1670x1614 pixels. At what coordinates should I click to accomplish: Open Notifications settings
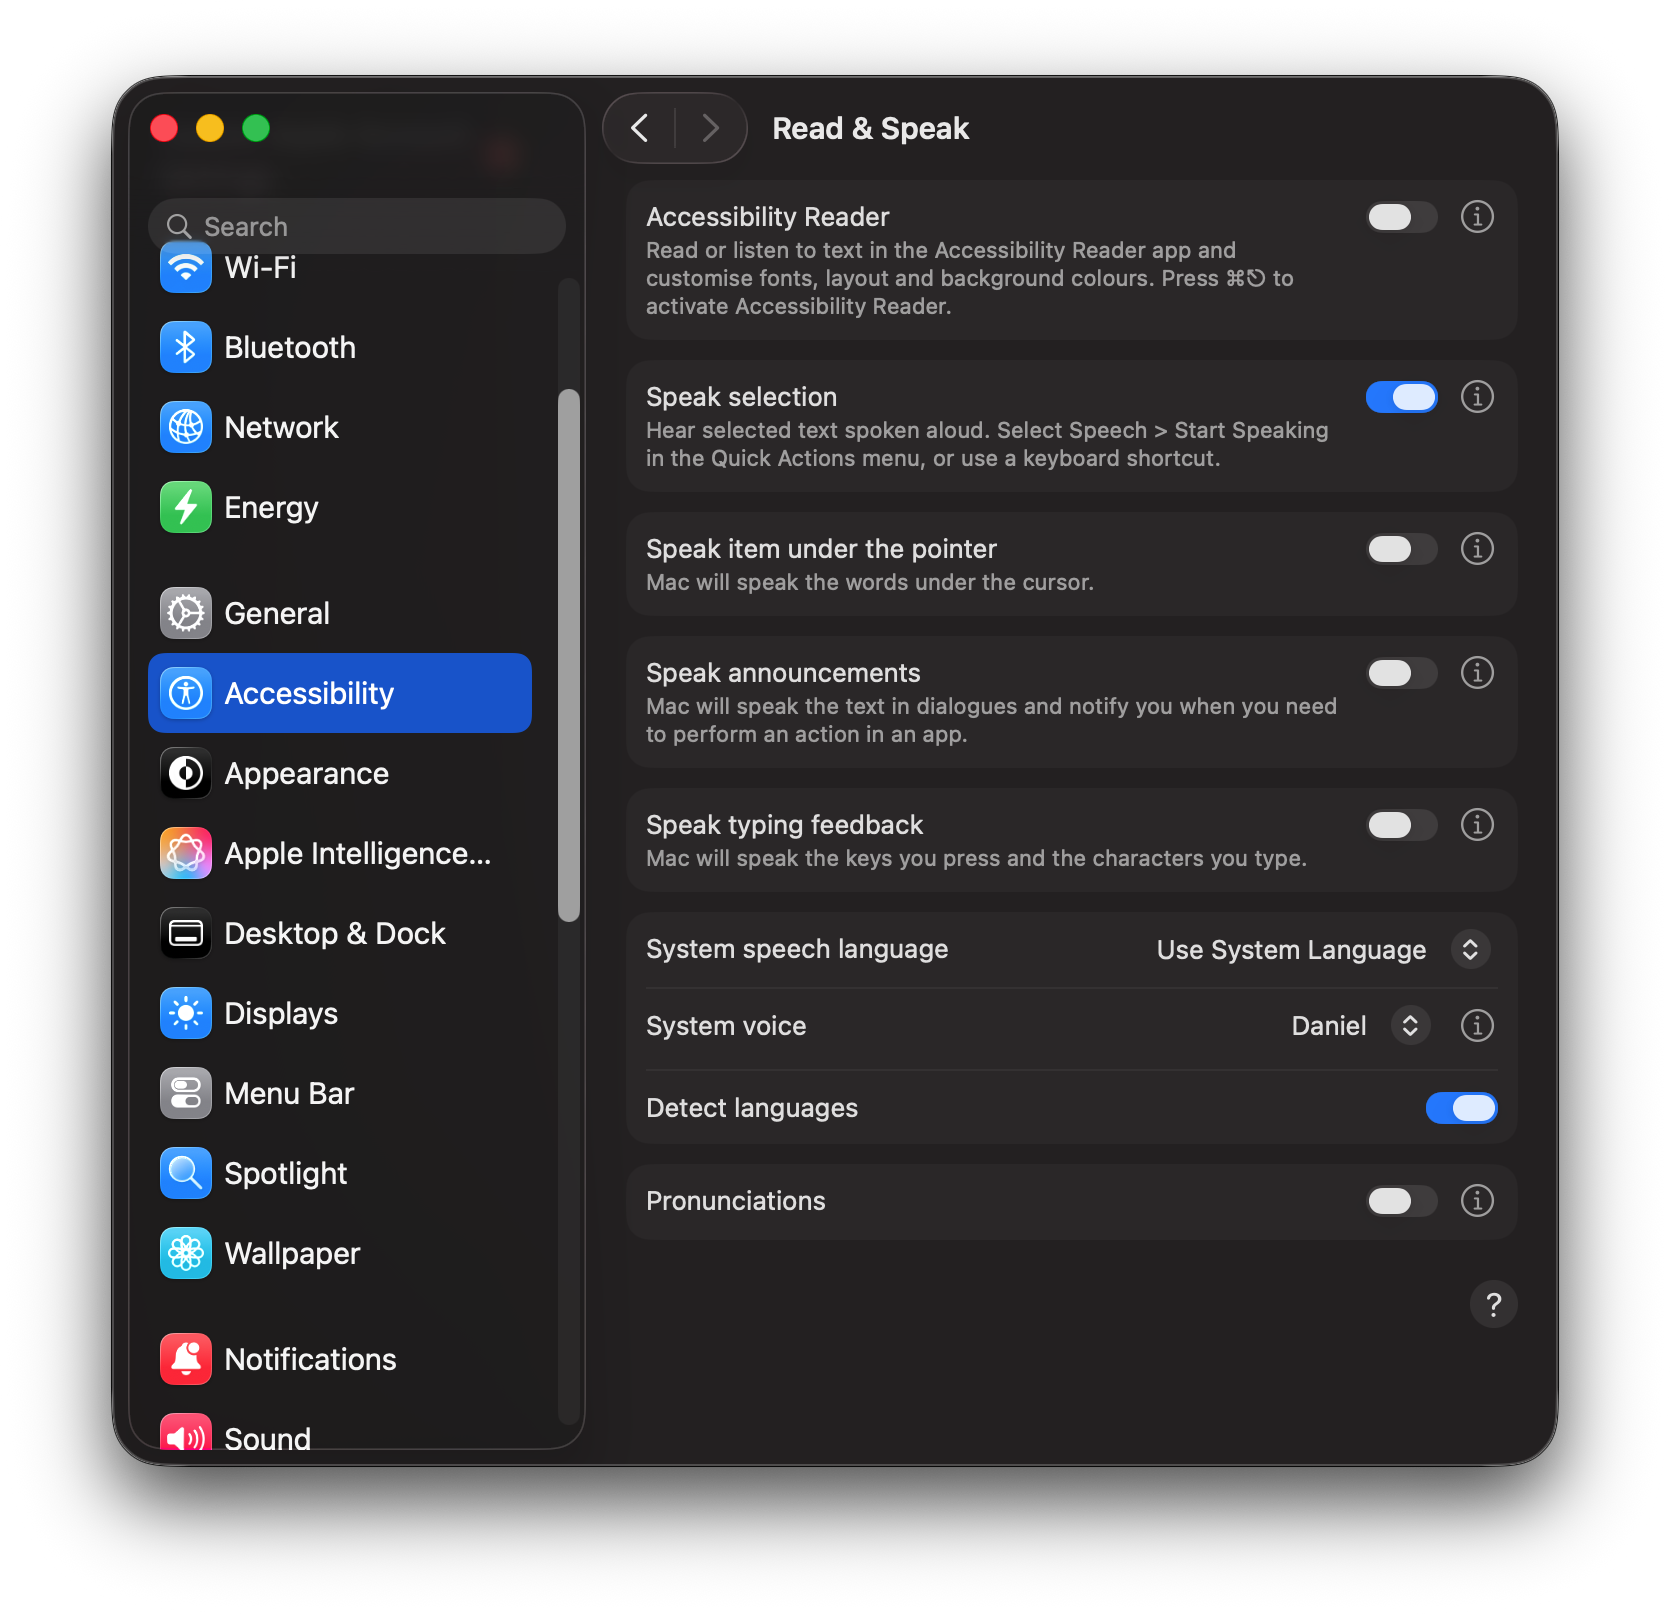tap(310, 1359)
